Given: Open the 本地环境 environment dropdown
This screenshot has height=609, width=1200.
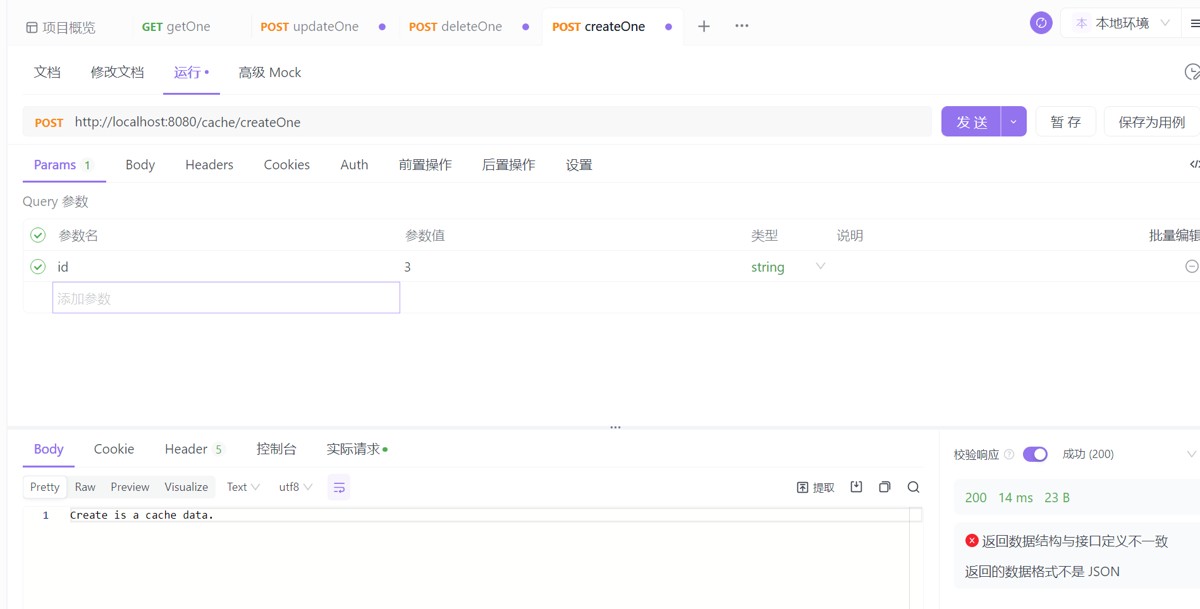Looking at the screenshot, I should 1122,22.
